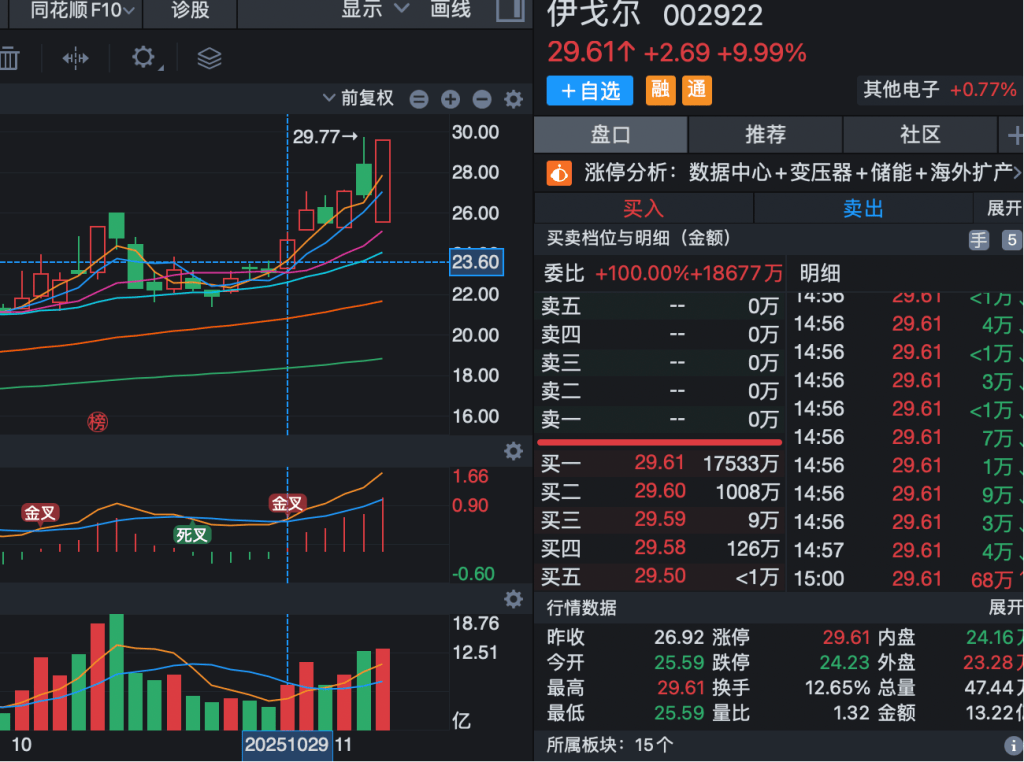The image size is (1024, 762).
Task: Switch to the 推荐 tab
Action: tap(765, 135)
